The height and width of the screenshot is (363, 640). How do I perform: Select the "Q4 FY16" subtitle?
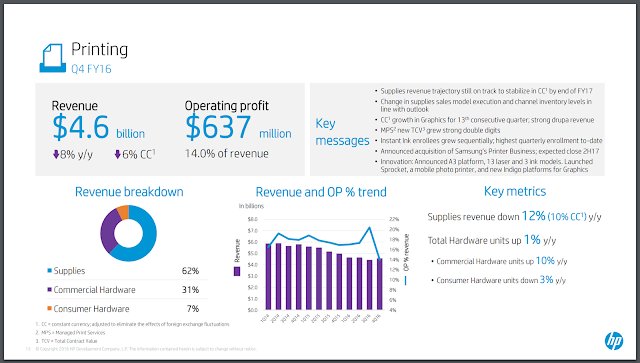click(x=91, y=69)
